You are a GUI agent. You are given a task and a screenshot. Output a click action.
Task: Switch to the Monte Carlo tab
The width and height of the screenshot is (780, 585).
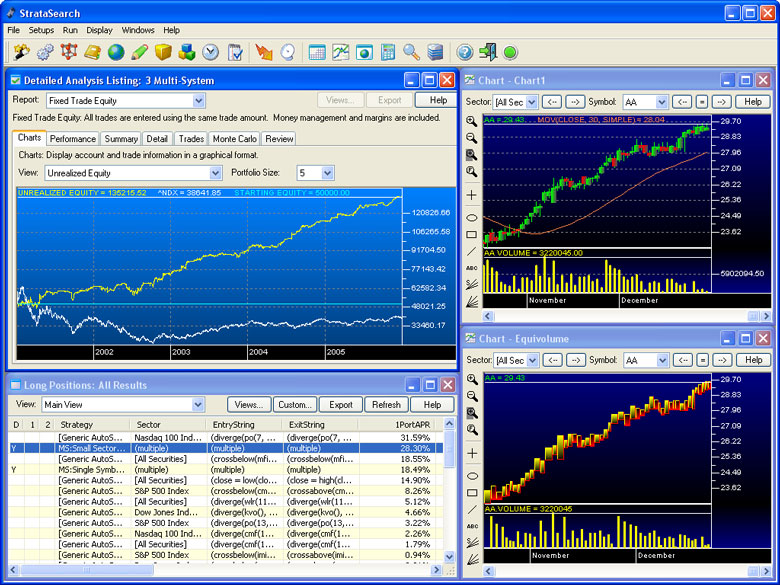pos(235,139)
